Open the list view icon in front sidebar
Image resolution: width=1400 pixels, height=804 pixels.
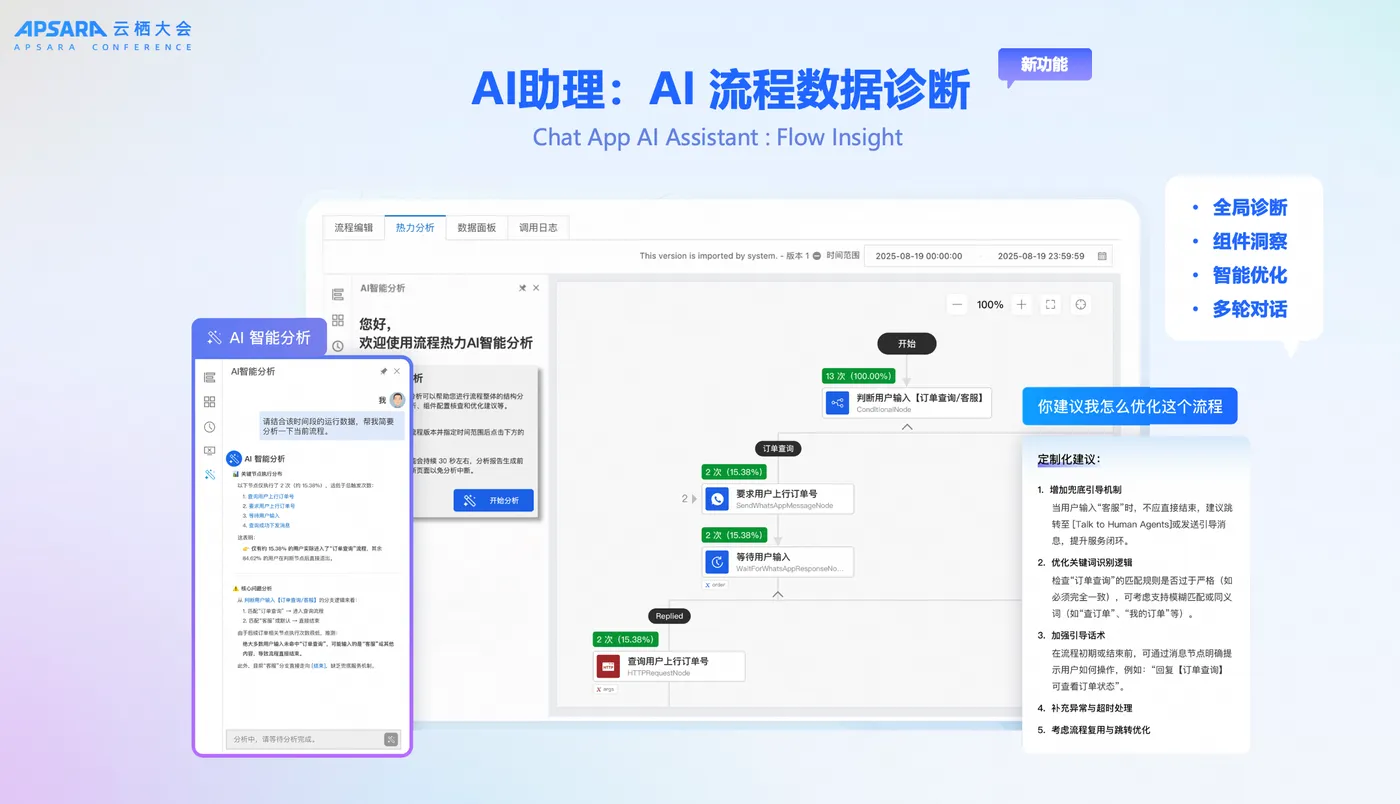(209, 377)
